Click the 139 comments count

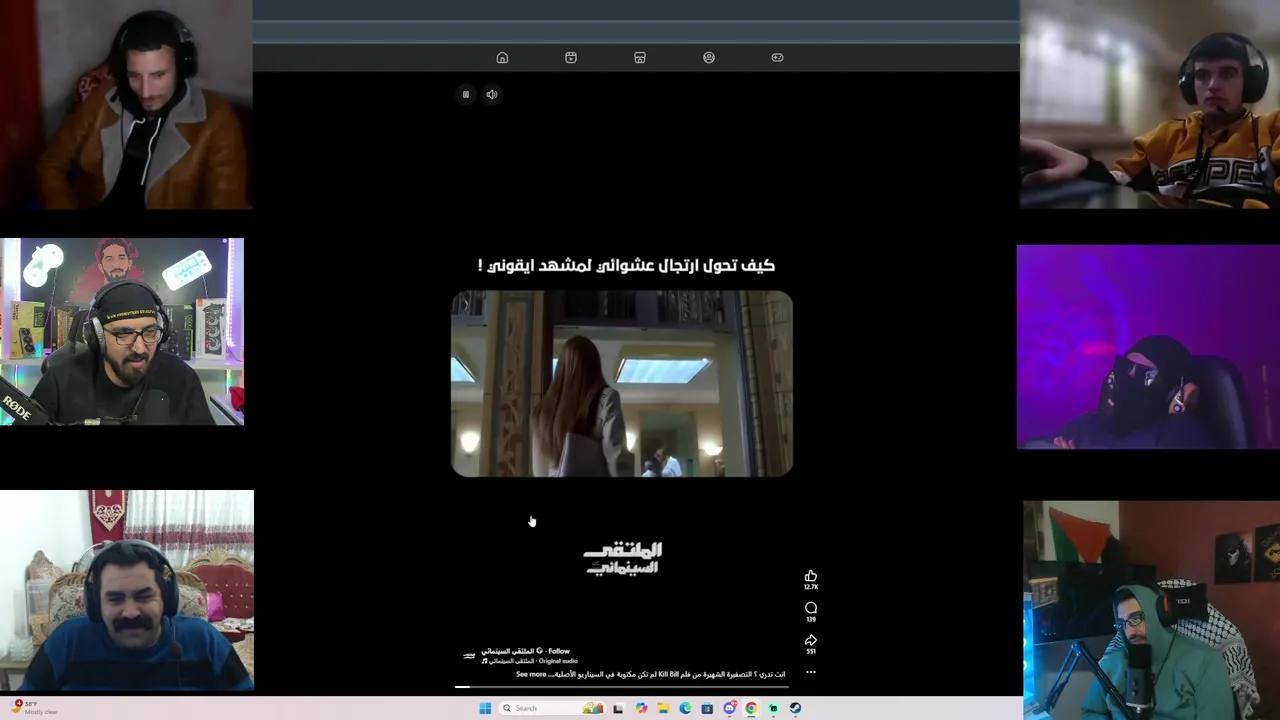coord(811,619)
